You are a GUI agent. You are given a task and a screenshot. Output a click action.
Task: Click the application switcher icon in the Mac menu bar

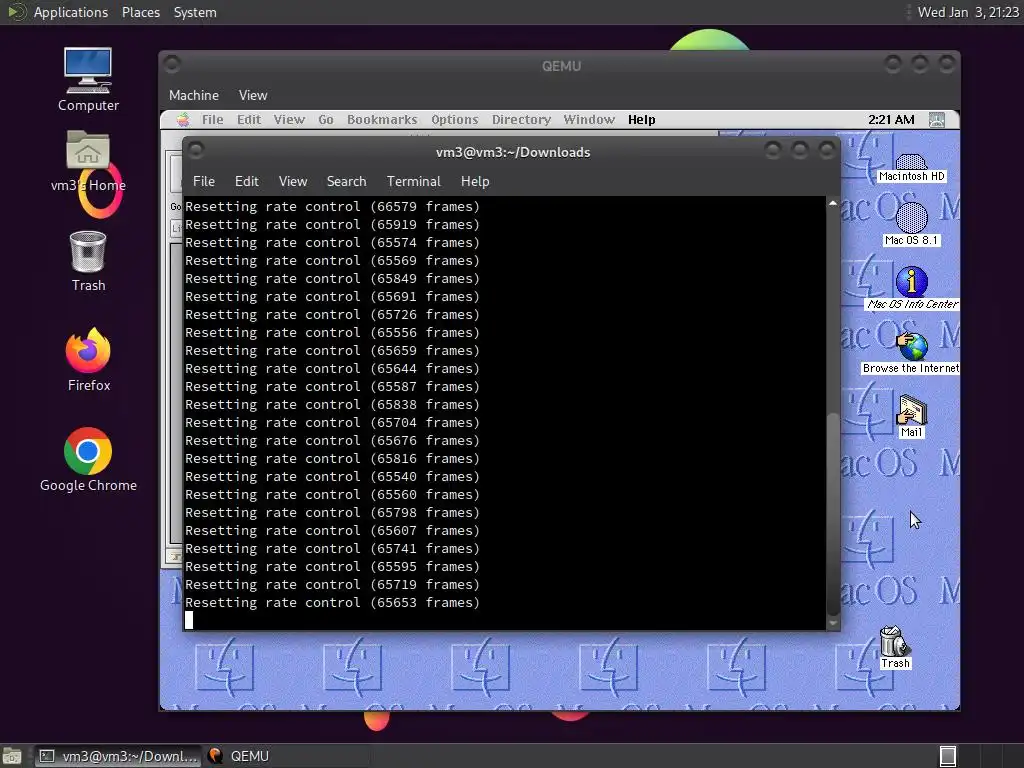pos(936,120)
